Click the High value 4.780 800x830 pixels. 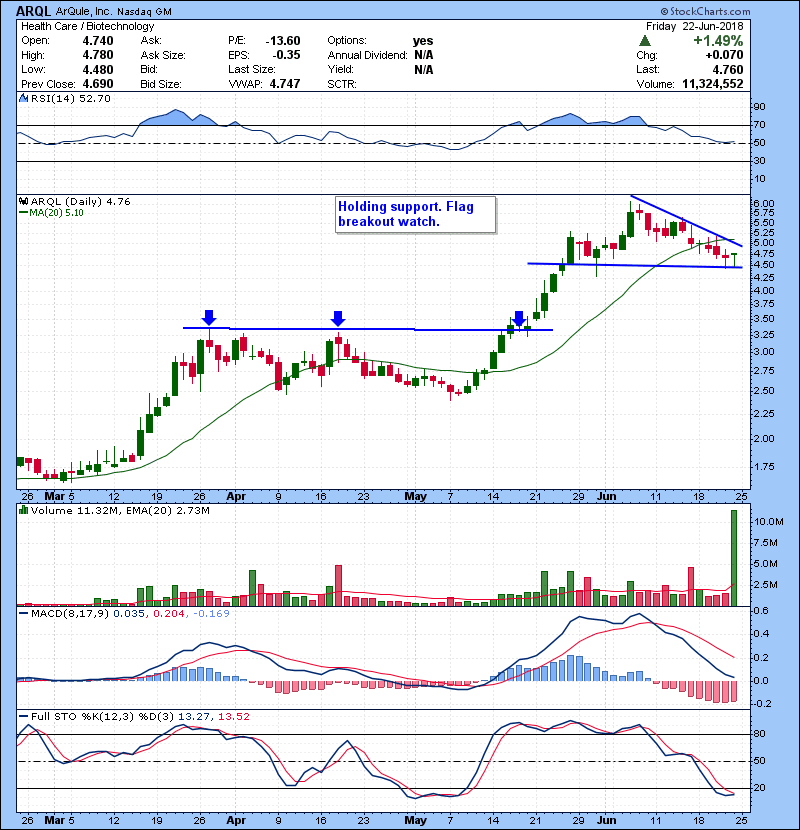coord(98,55)
